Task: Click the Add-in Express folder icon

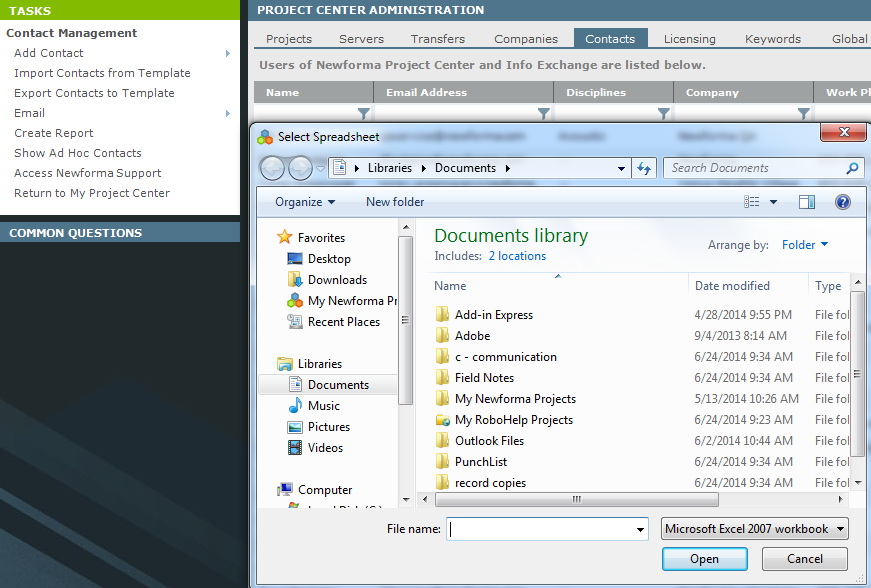Action: [x=442, y=315]
